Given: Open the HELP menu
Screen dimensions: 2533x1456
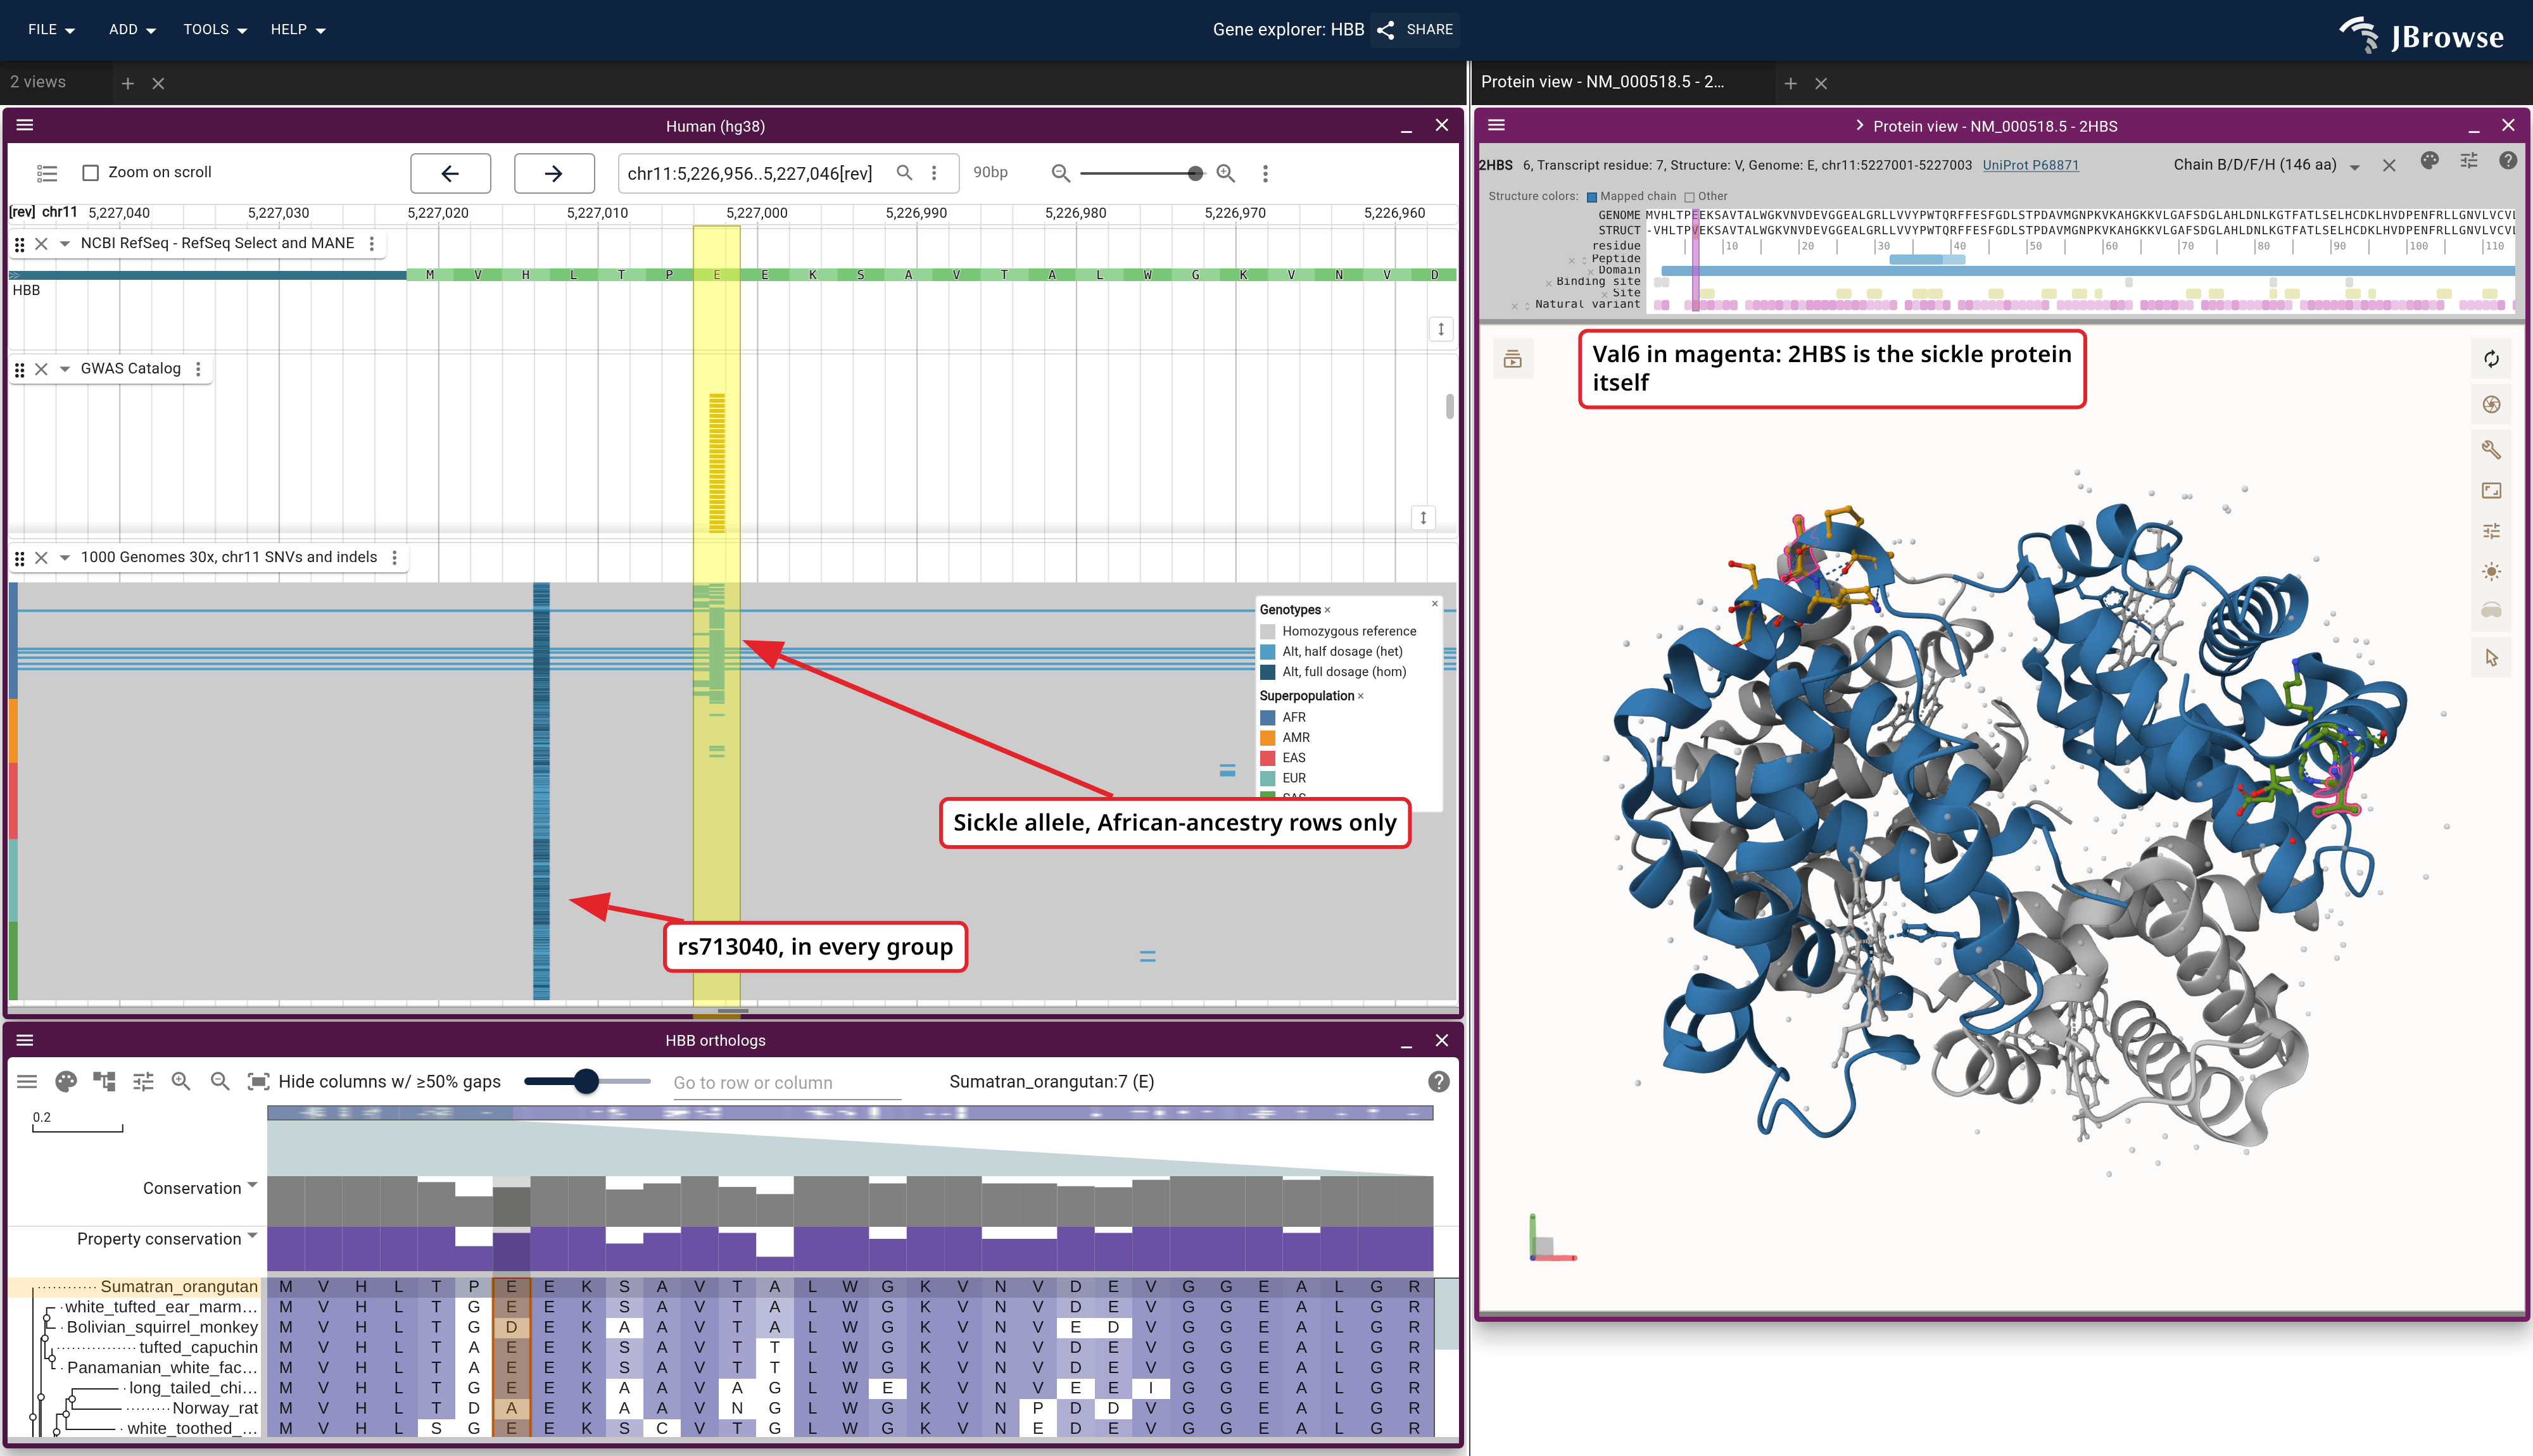Looking at the screenshot, I should pyautogui.click(x=298, y=29).
